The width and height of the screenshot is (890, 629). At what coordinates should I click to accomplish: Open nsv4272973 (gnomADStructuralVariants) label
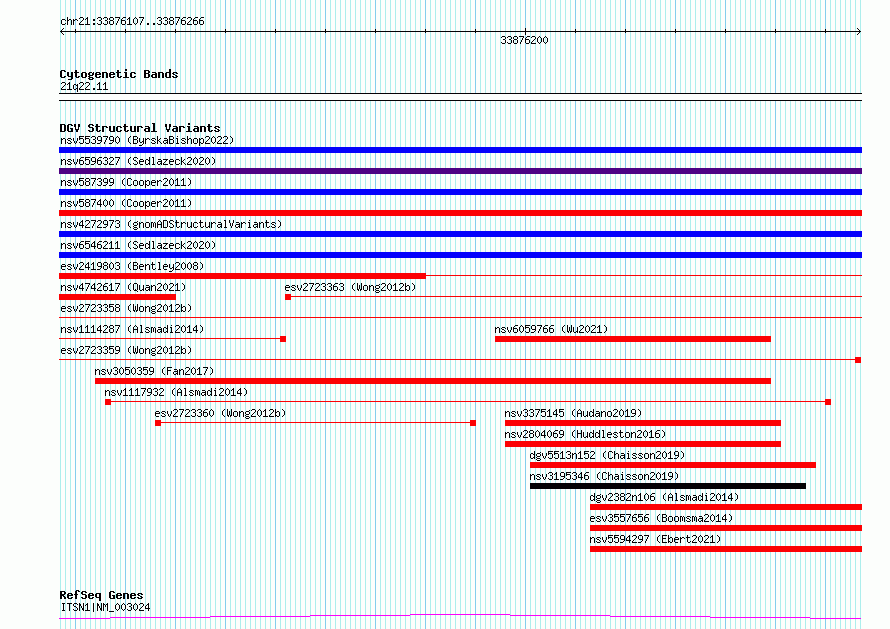(x=171, y=224)
